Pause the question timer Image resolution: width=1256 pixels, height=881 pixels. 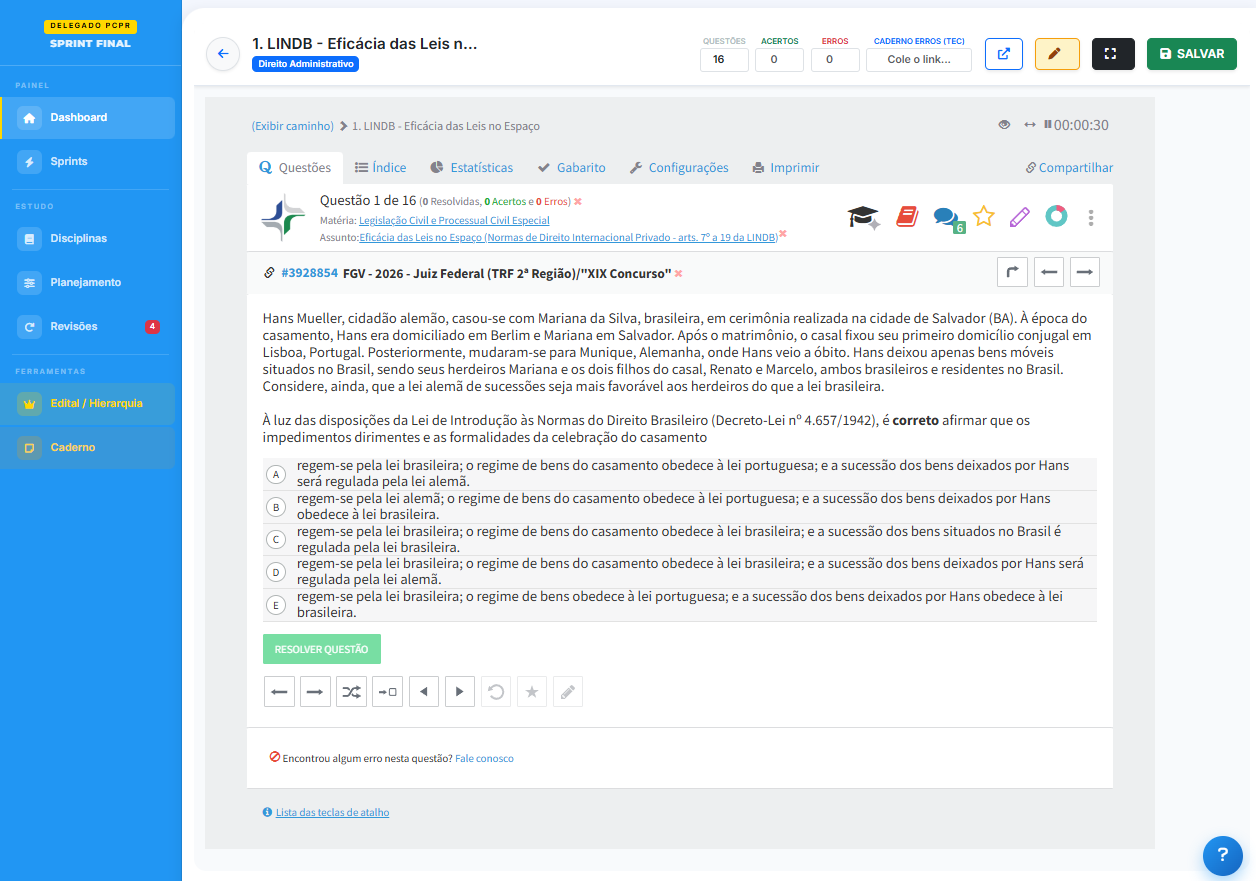[x=1047, y=125]
